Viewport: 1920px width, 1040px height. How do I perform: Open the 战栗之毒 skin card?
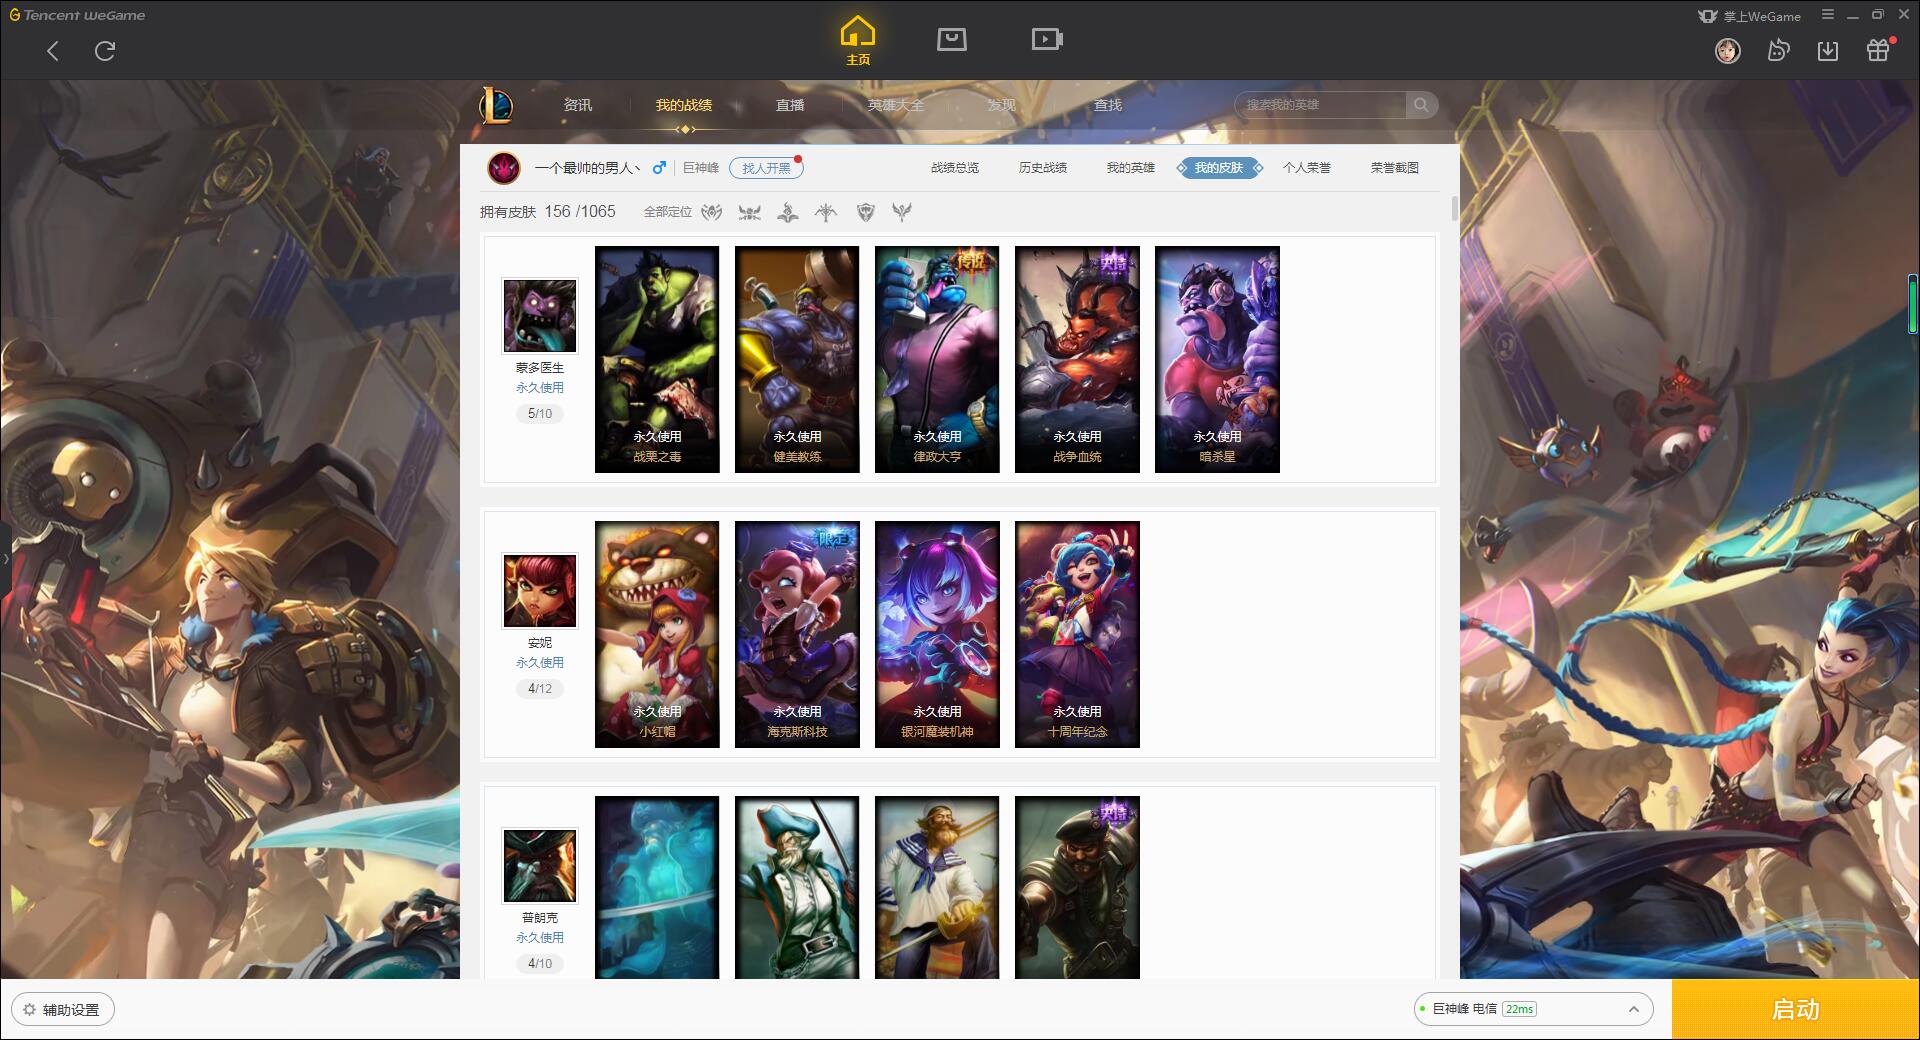point(657,359)
